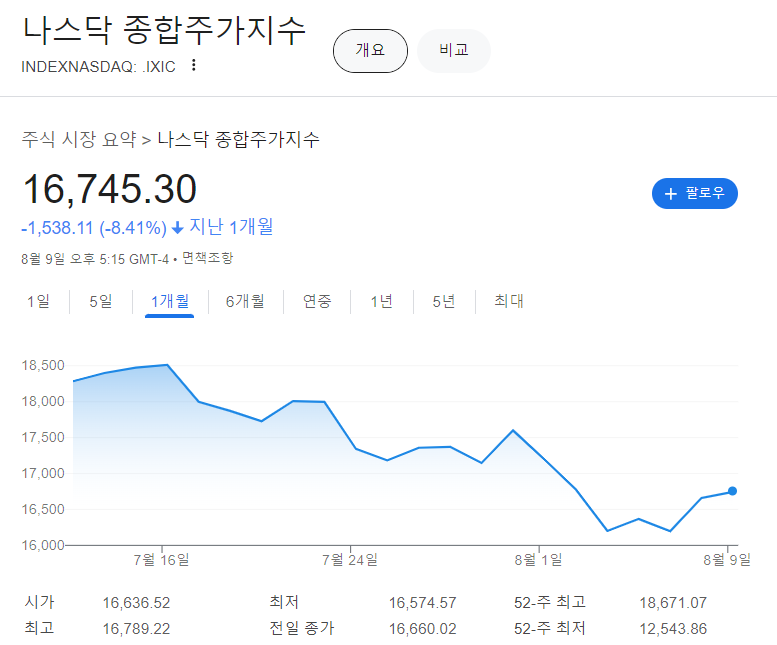Click the 개요 overview button
The width and height of the screenshot is (777, 645).
coord(370,51)
